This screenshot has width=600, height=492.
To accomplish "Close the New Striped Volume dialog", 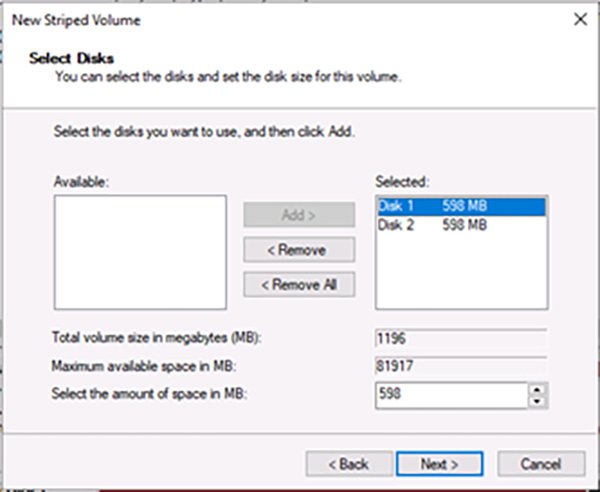I will click(577, 19).
